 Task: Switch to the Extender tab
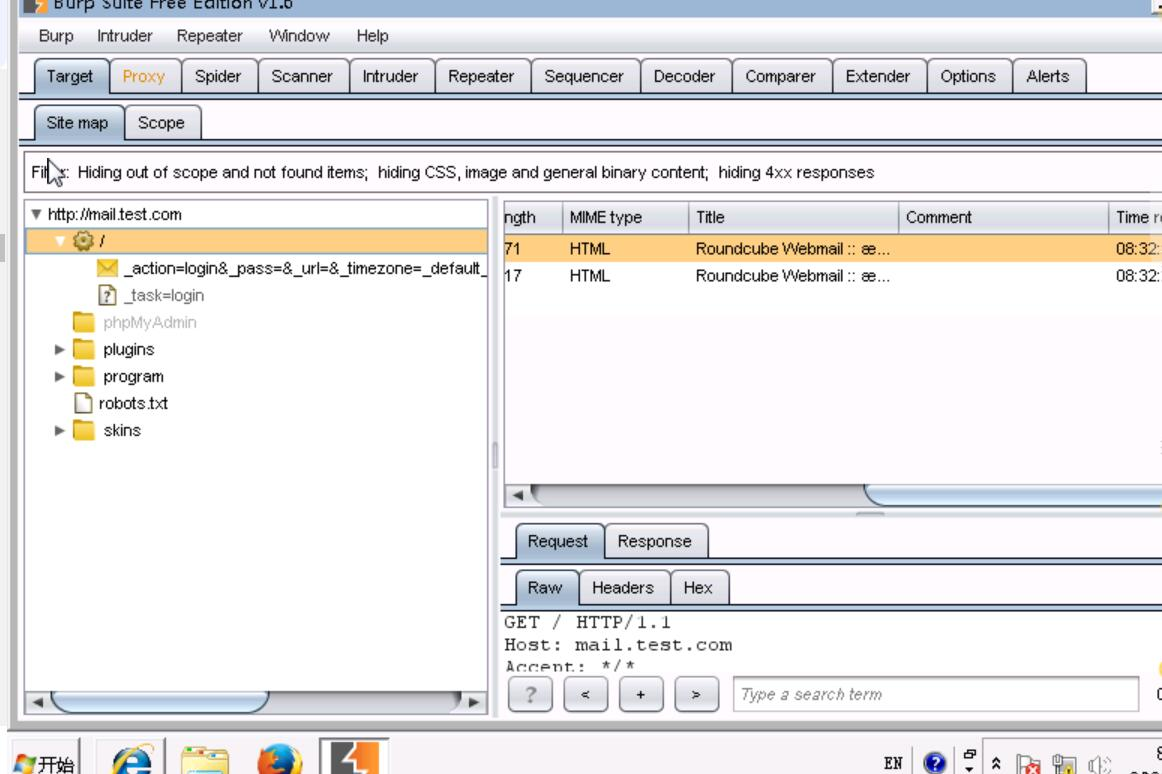[x=878, y=76]
